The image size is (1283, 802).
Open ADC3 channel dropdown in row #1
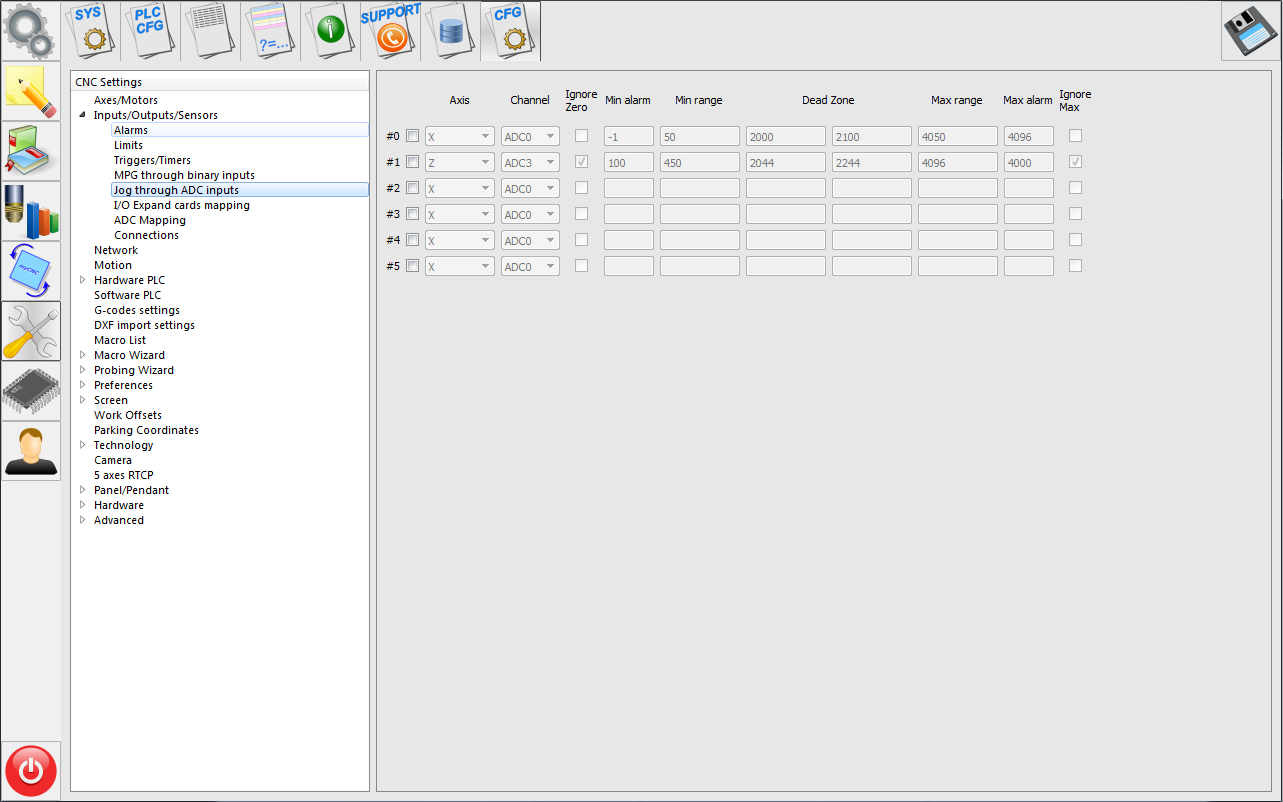[x=530, y=162]
